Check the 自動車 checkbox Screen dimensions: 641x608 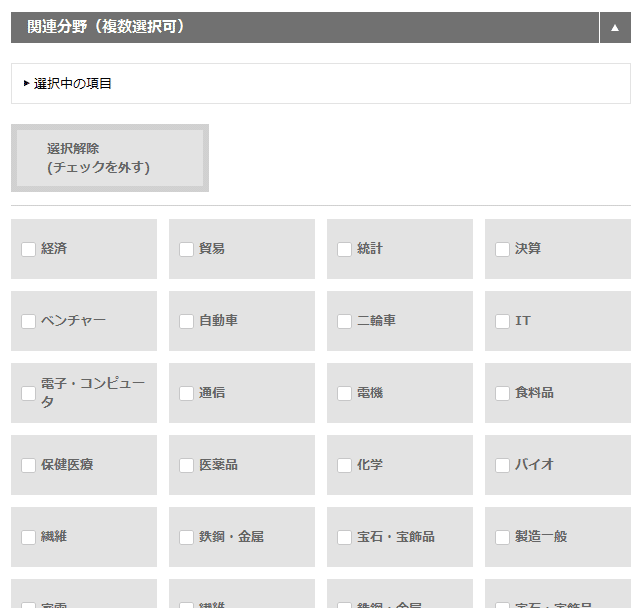[186, 321]
